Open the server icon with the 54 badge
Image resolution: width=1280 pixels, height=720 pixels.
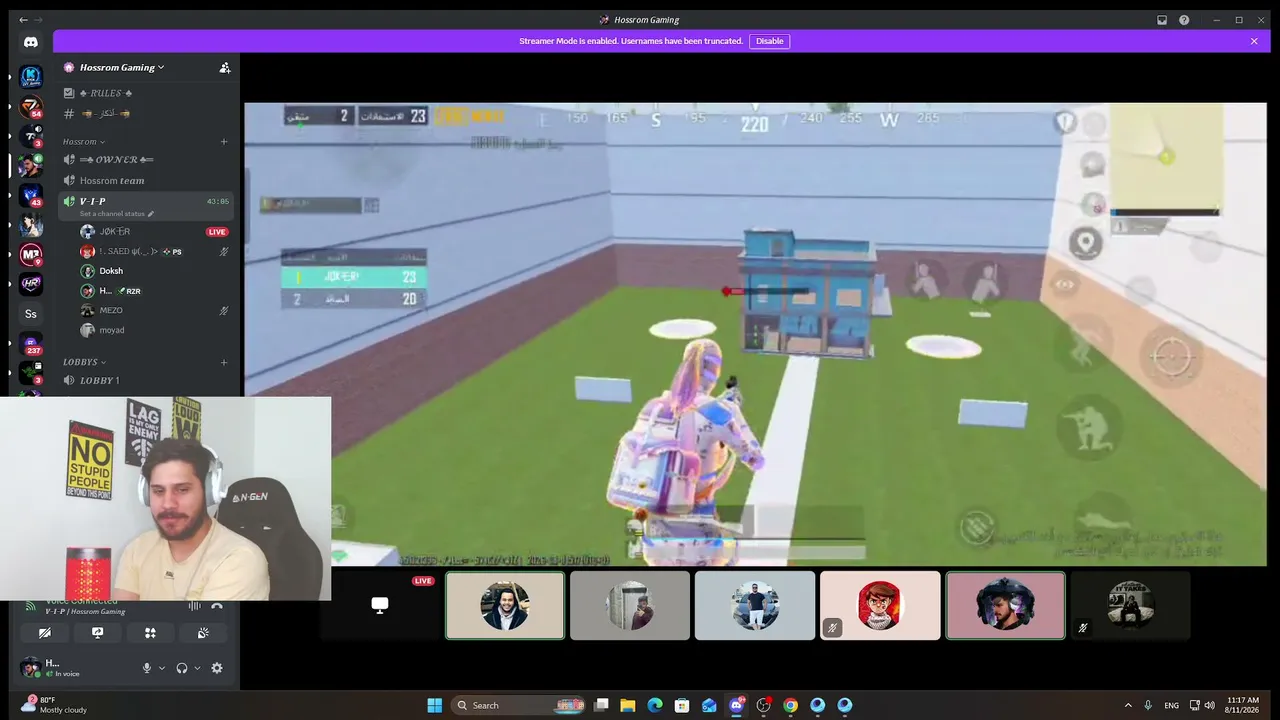tap(31, 107)
